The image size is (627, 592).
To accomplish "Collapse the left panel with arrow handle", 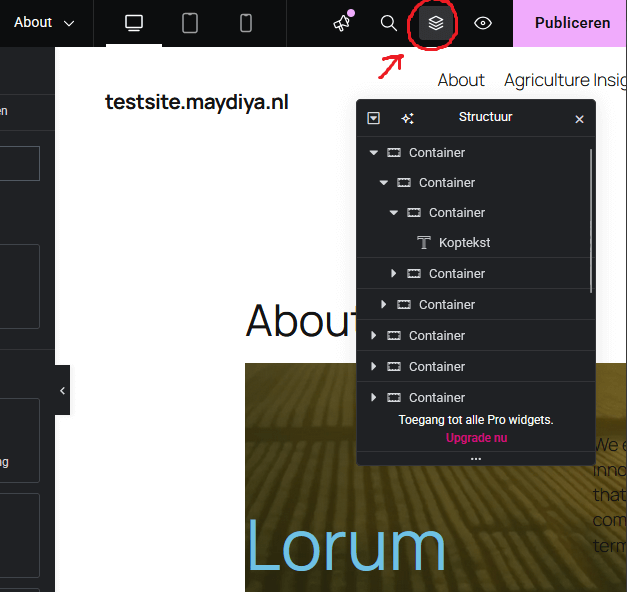I will point(62,391).
